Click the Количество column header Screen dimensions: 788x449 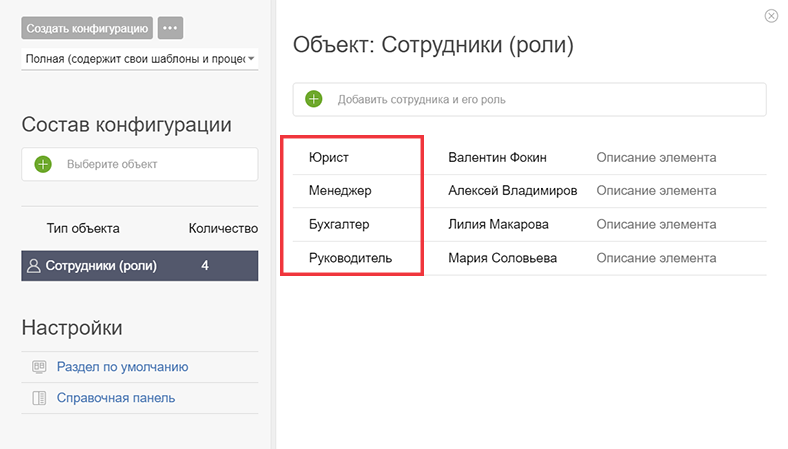pyautogui.click(x=223, y=228)
